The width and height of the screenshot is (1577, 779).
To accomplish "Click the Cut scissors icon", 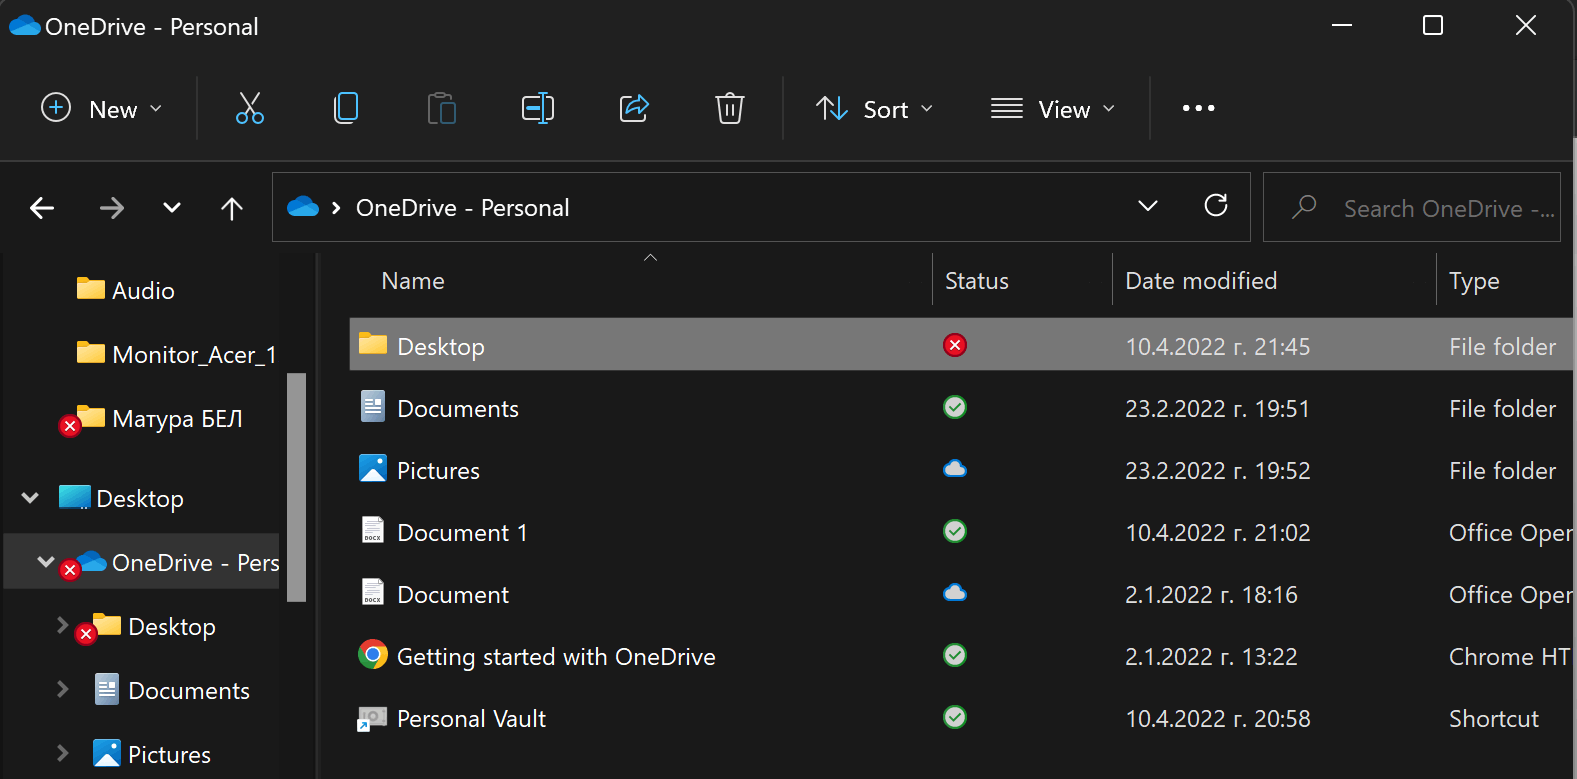I will point(249,108).
